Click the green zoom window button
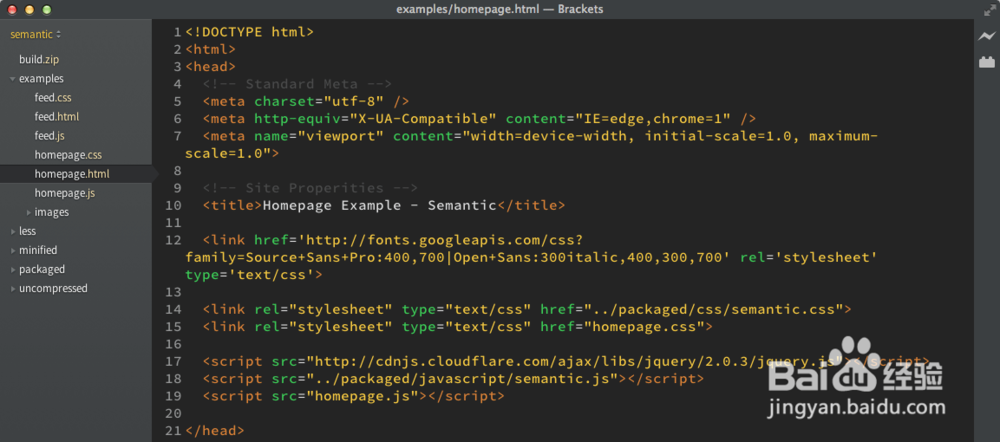 click(x=49, y=9)
